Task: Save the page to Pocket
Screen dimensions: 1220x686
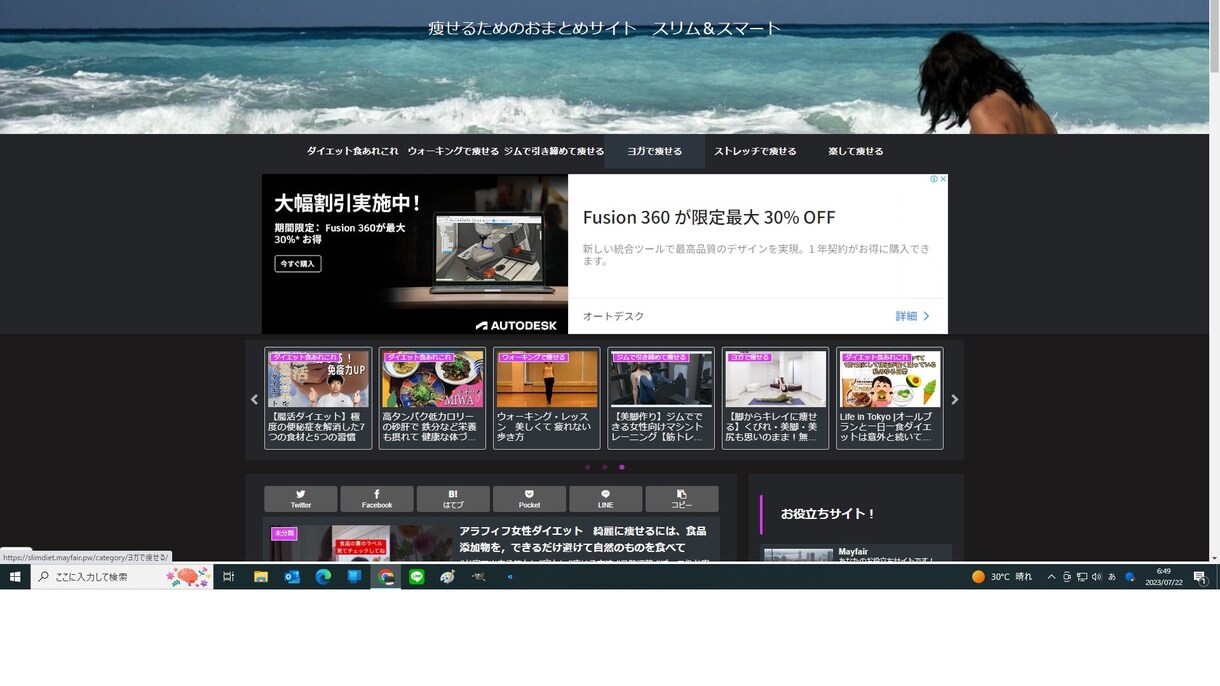Action: tap(529, 499)
